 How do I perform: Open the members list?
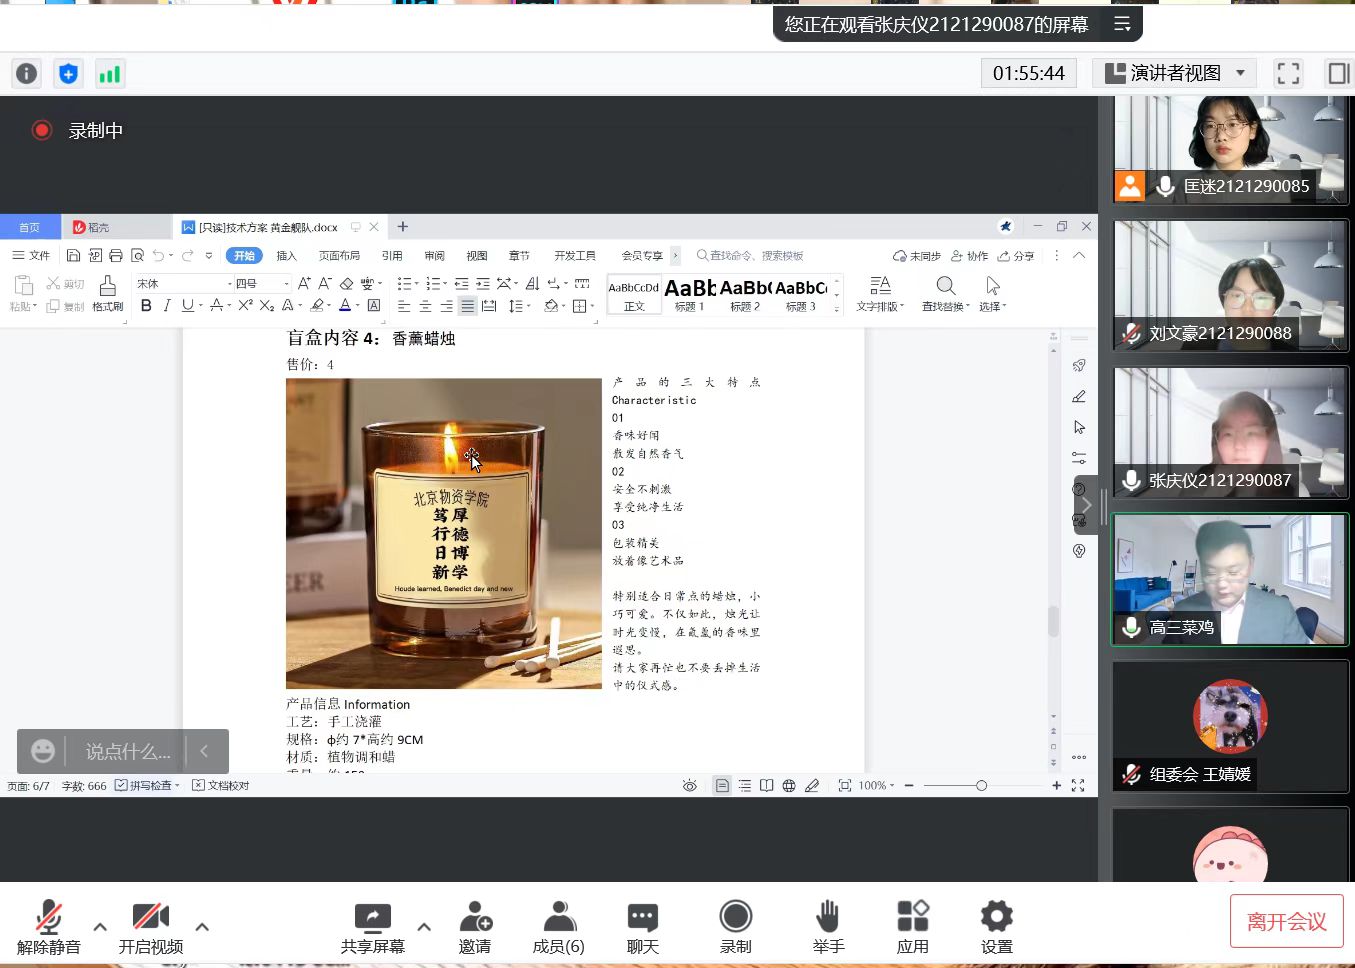pyautogui.click(x=558, y=926)
